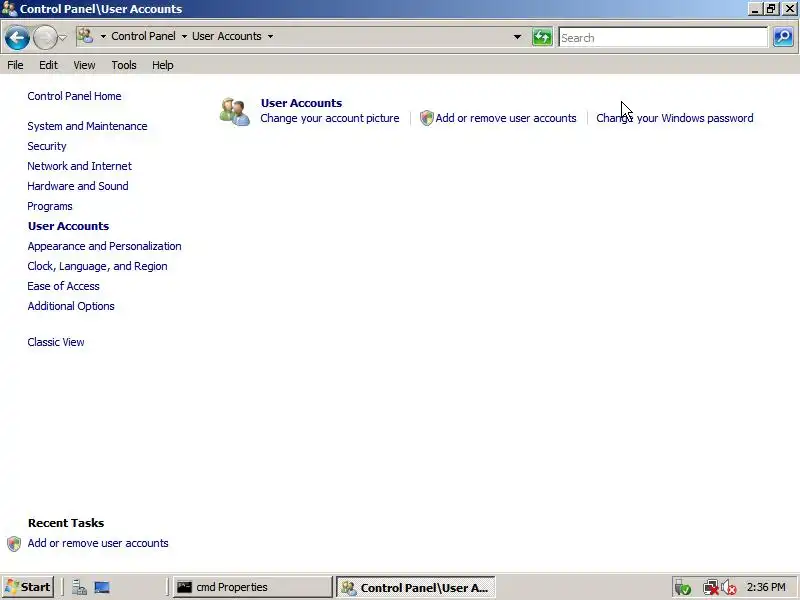The height and width of the screenshot is (600, 800).
Task: Expand the arrow after Control Panel breadcrumb
Action: (184, 37)
